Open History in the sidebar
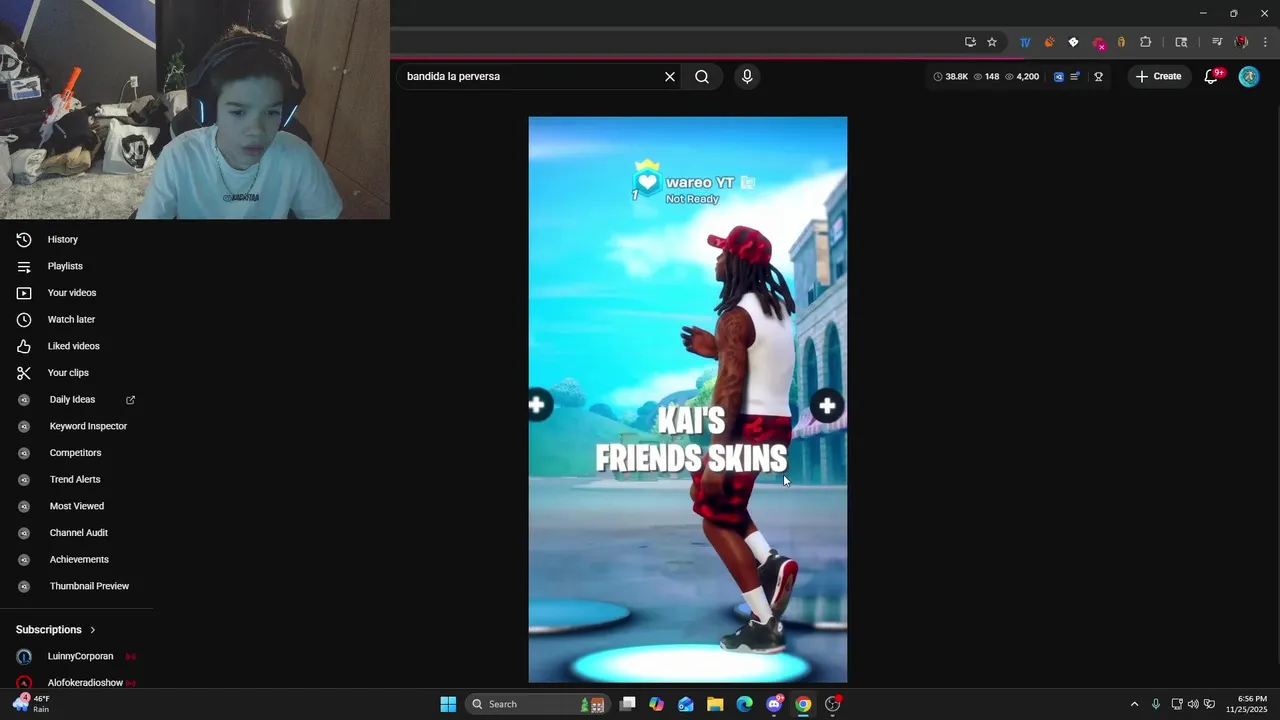 (x=62, y=239)
